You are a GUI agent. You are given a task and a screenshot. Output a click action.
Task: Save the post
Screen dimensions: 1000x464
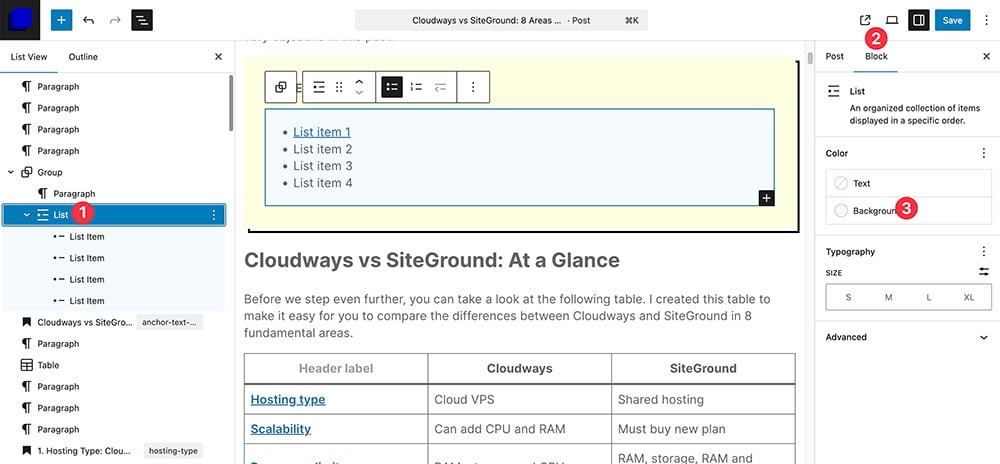[x=952, y=20]
